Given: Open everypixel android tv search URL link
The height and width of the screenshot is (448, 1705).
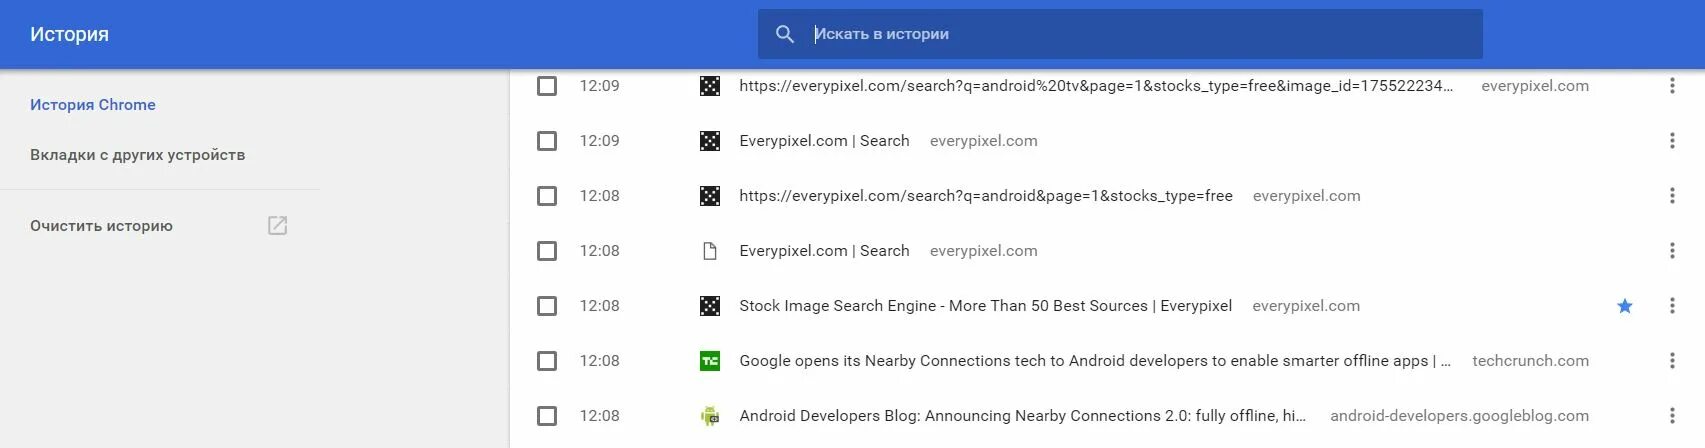Looking at the screenshot, I should [1097, 86].
